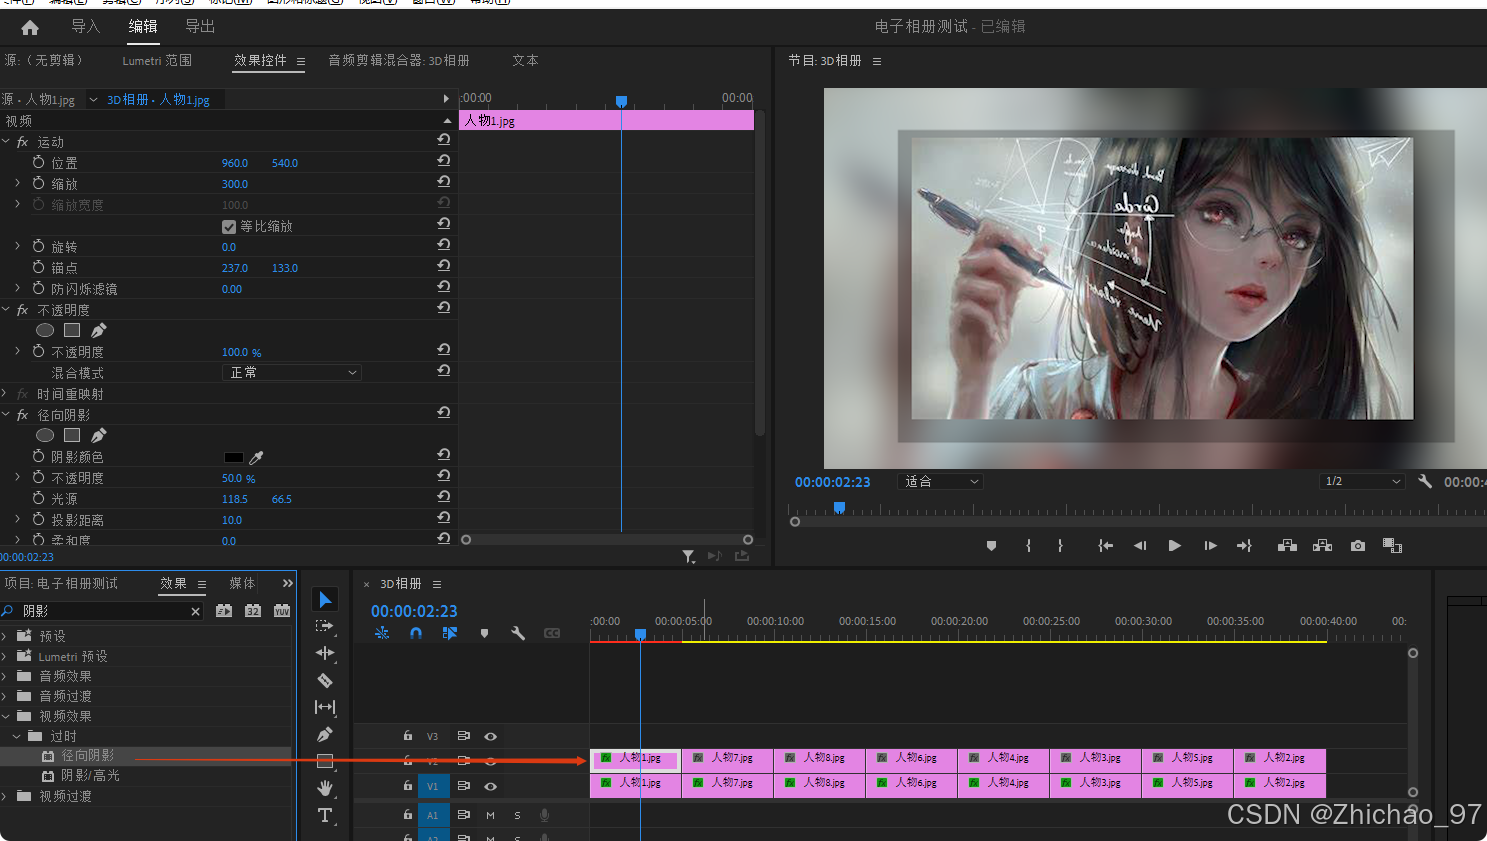Create rectangle mask under 不透明度 effect
This screenshot has height=841, width=1487.
72,330
